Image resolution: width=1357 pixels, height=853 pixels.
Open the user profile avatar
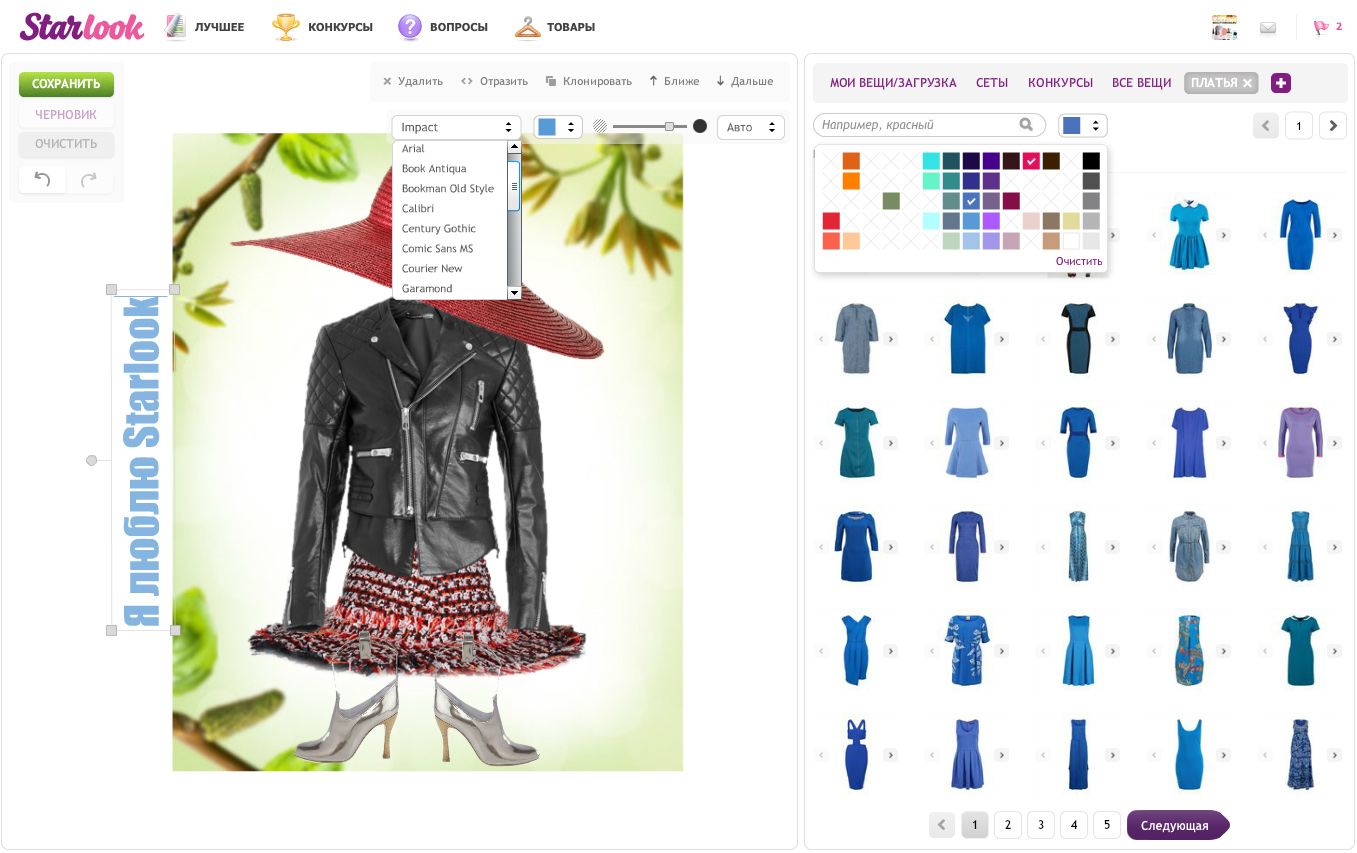point(1224,27)
